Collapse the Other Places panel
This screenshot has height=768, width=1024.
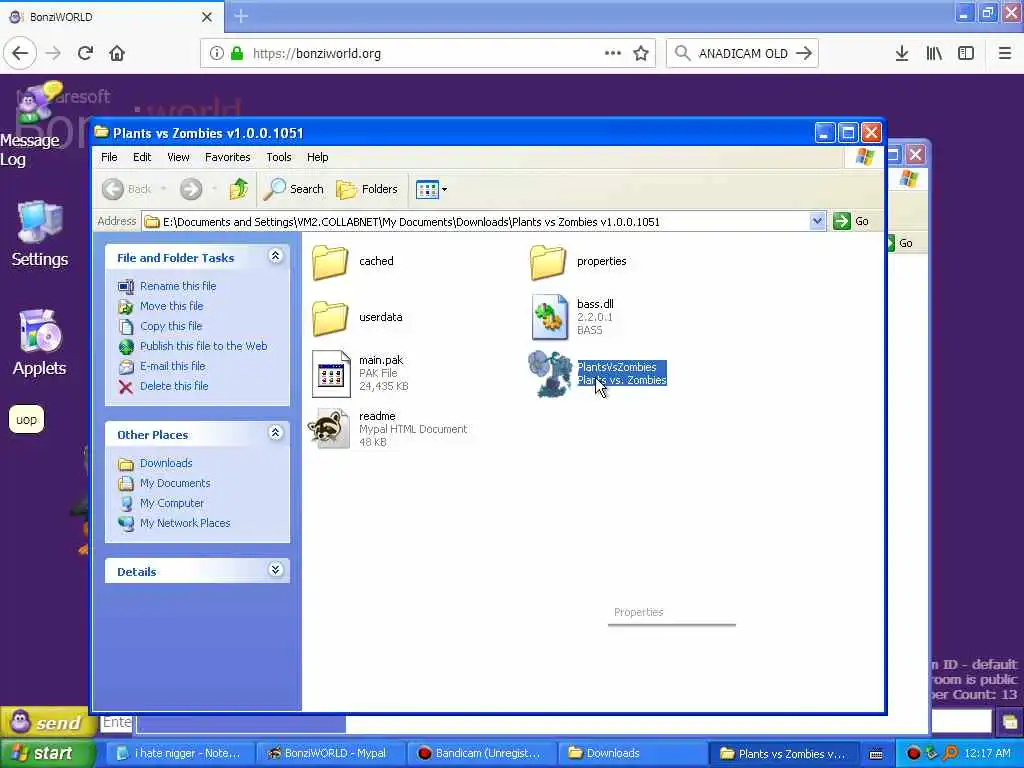coord(276,433)
